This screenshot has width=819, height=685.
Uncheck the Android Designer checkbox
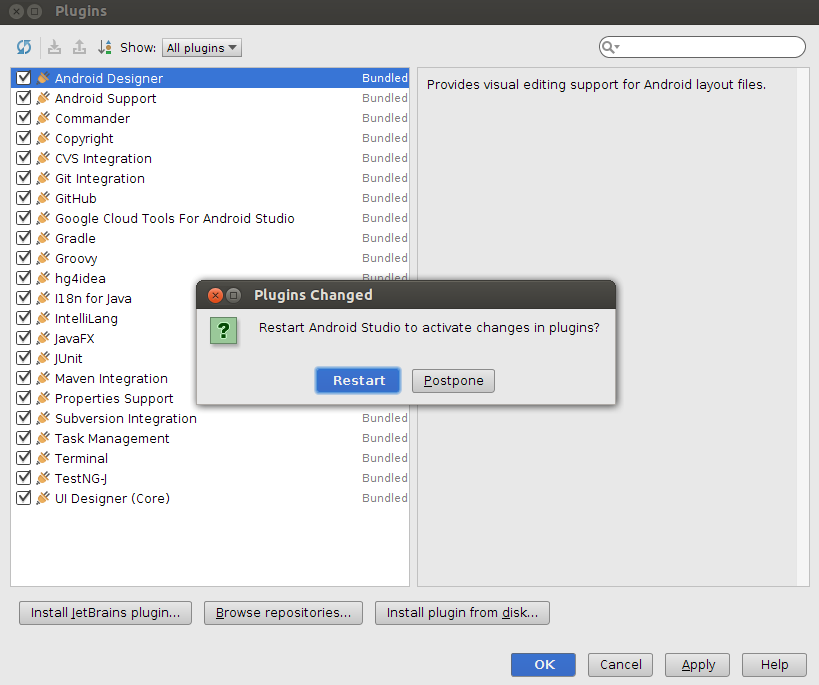click(24, 78)
